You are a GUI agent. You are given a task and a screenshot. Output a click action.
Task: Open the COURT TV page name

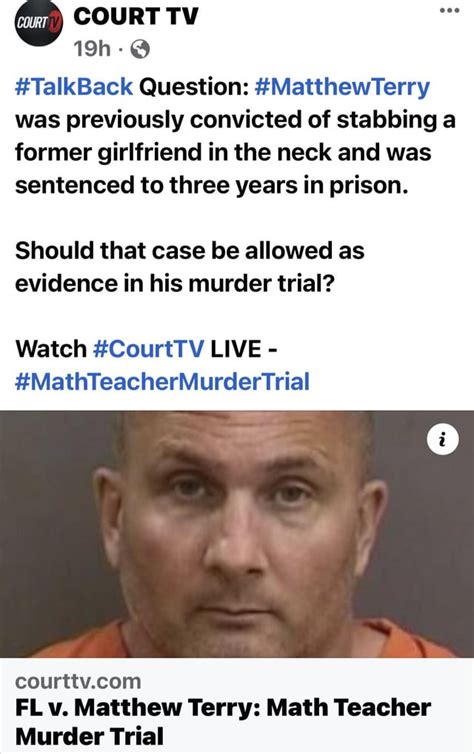pyautogui.click(x=136, y=17)
